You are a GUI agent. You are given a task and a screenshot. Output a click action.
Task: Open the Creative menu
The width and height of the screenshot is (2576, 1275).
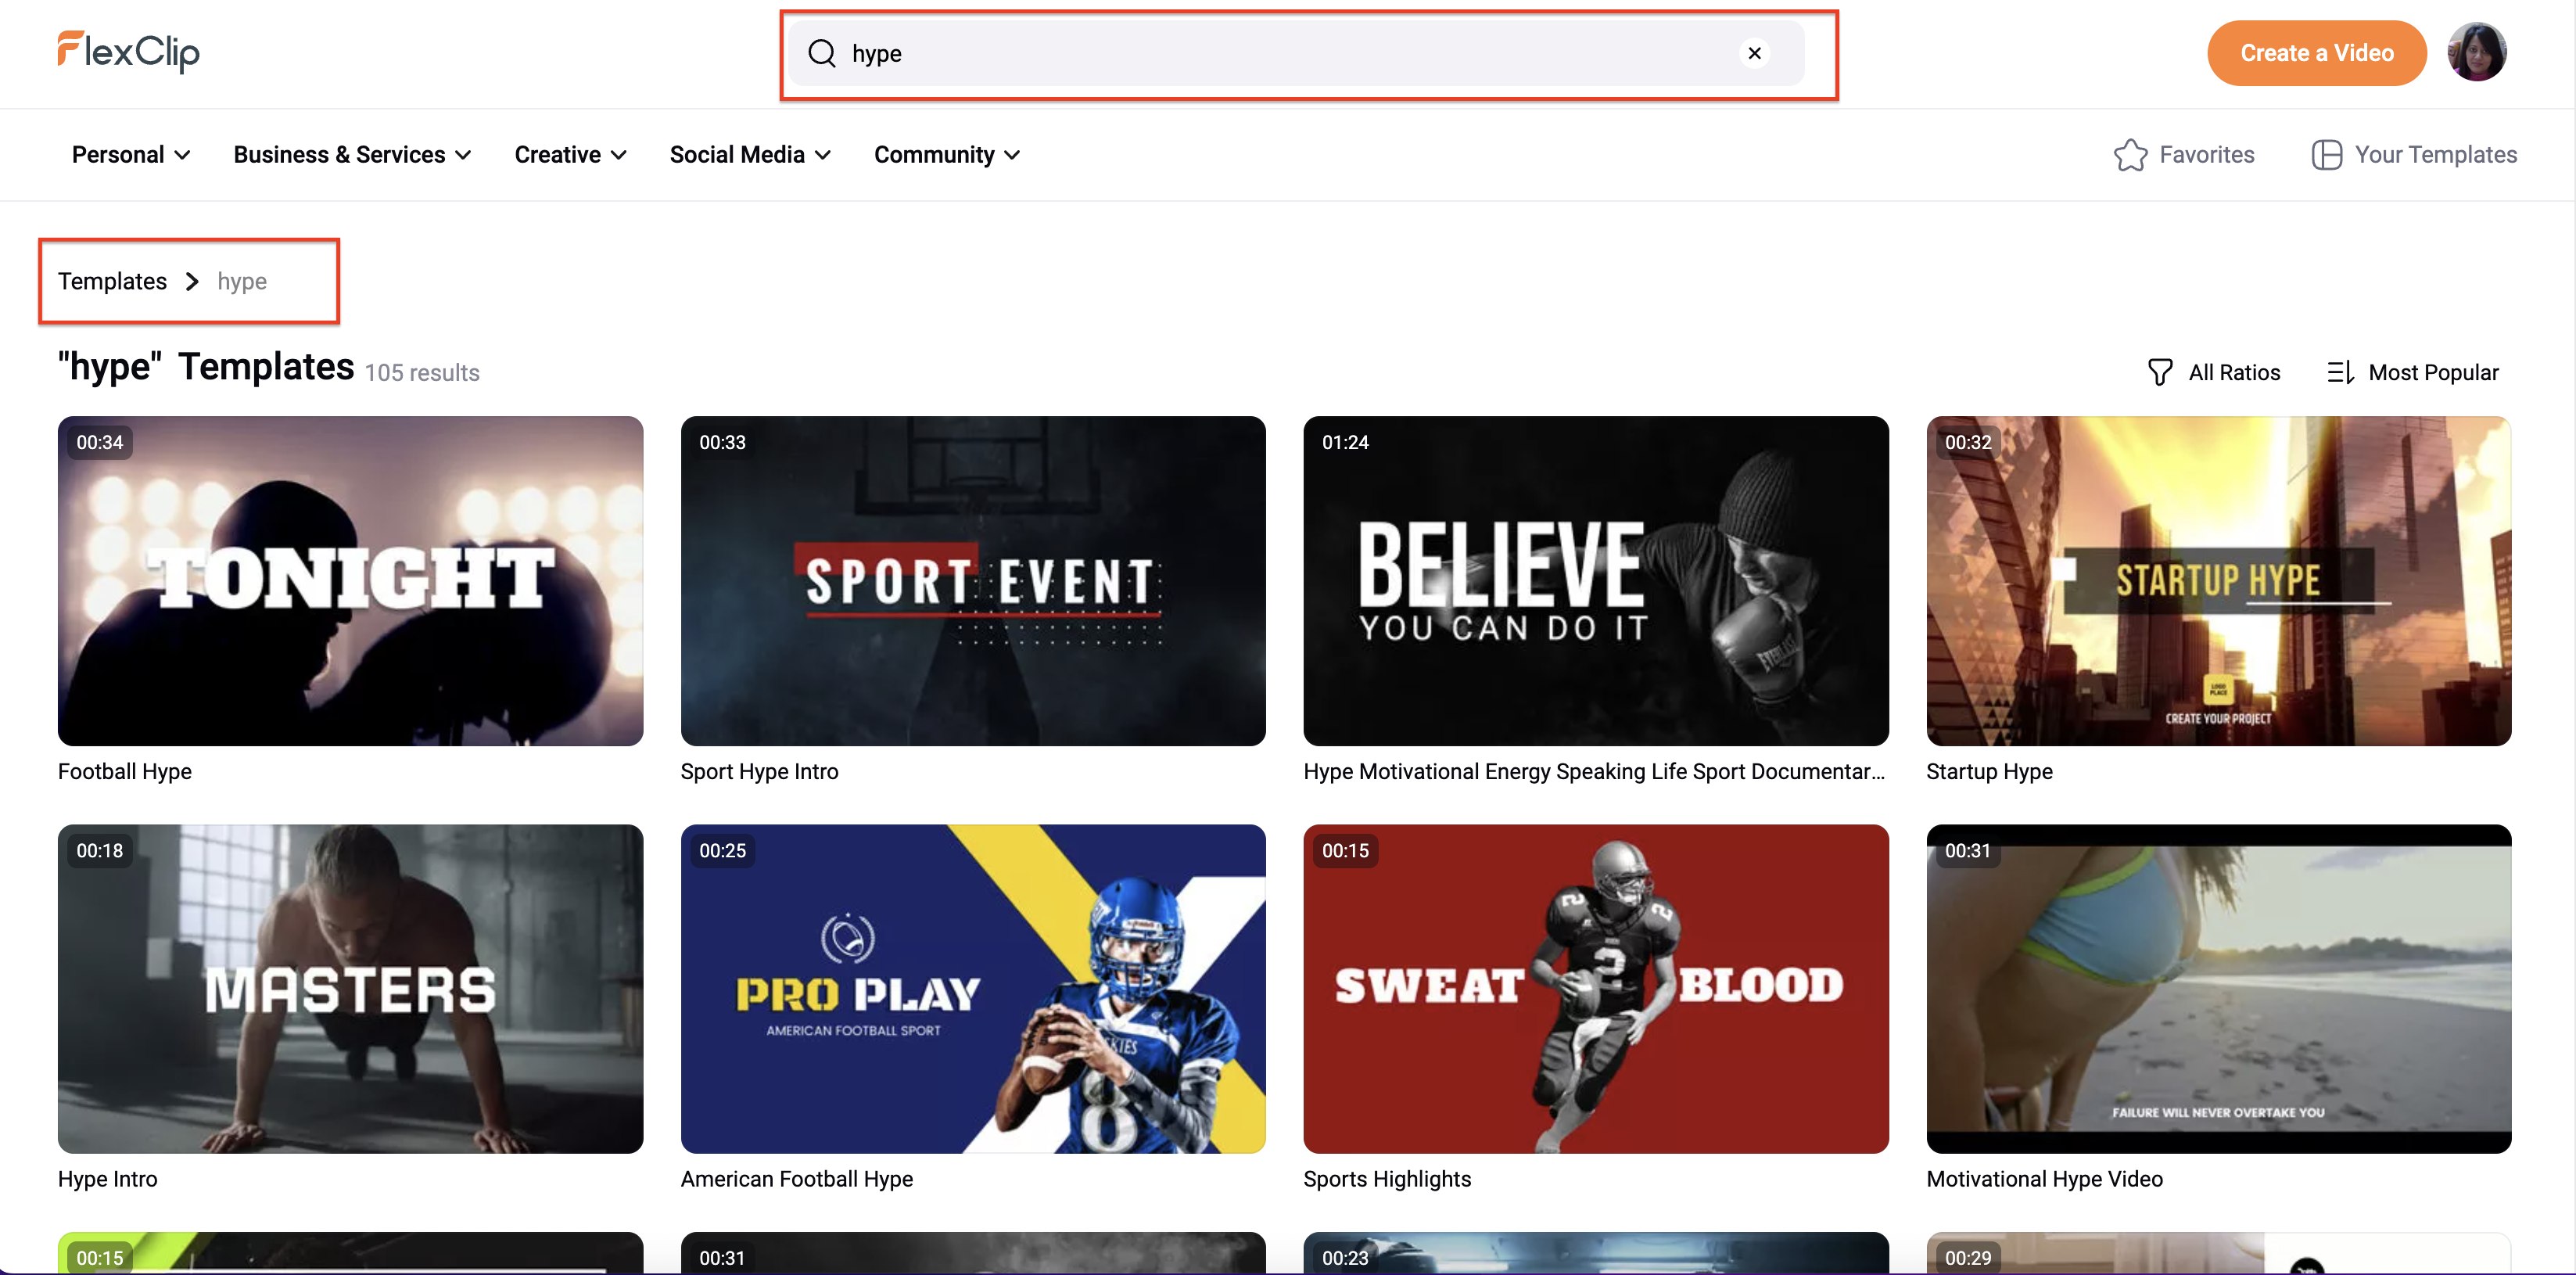(x=569, y=154)
